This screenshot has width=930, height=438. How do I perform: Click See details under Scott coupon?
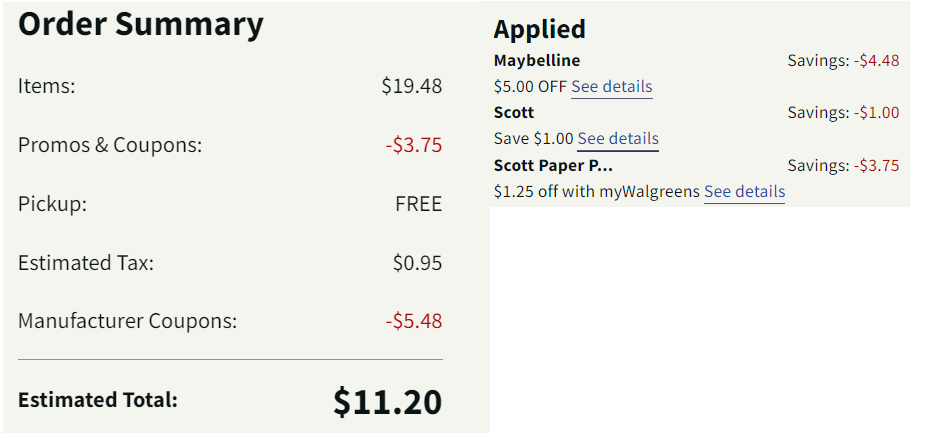(618, 139)
